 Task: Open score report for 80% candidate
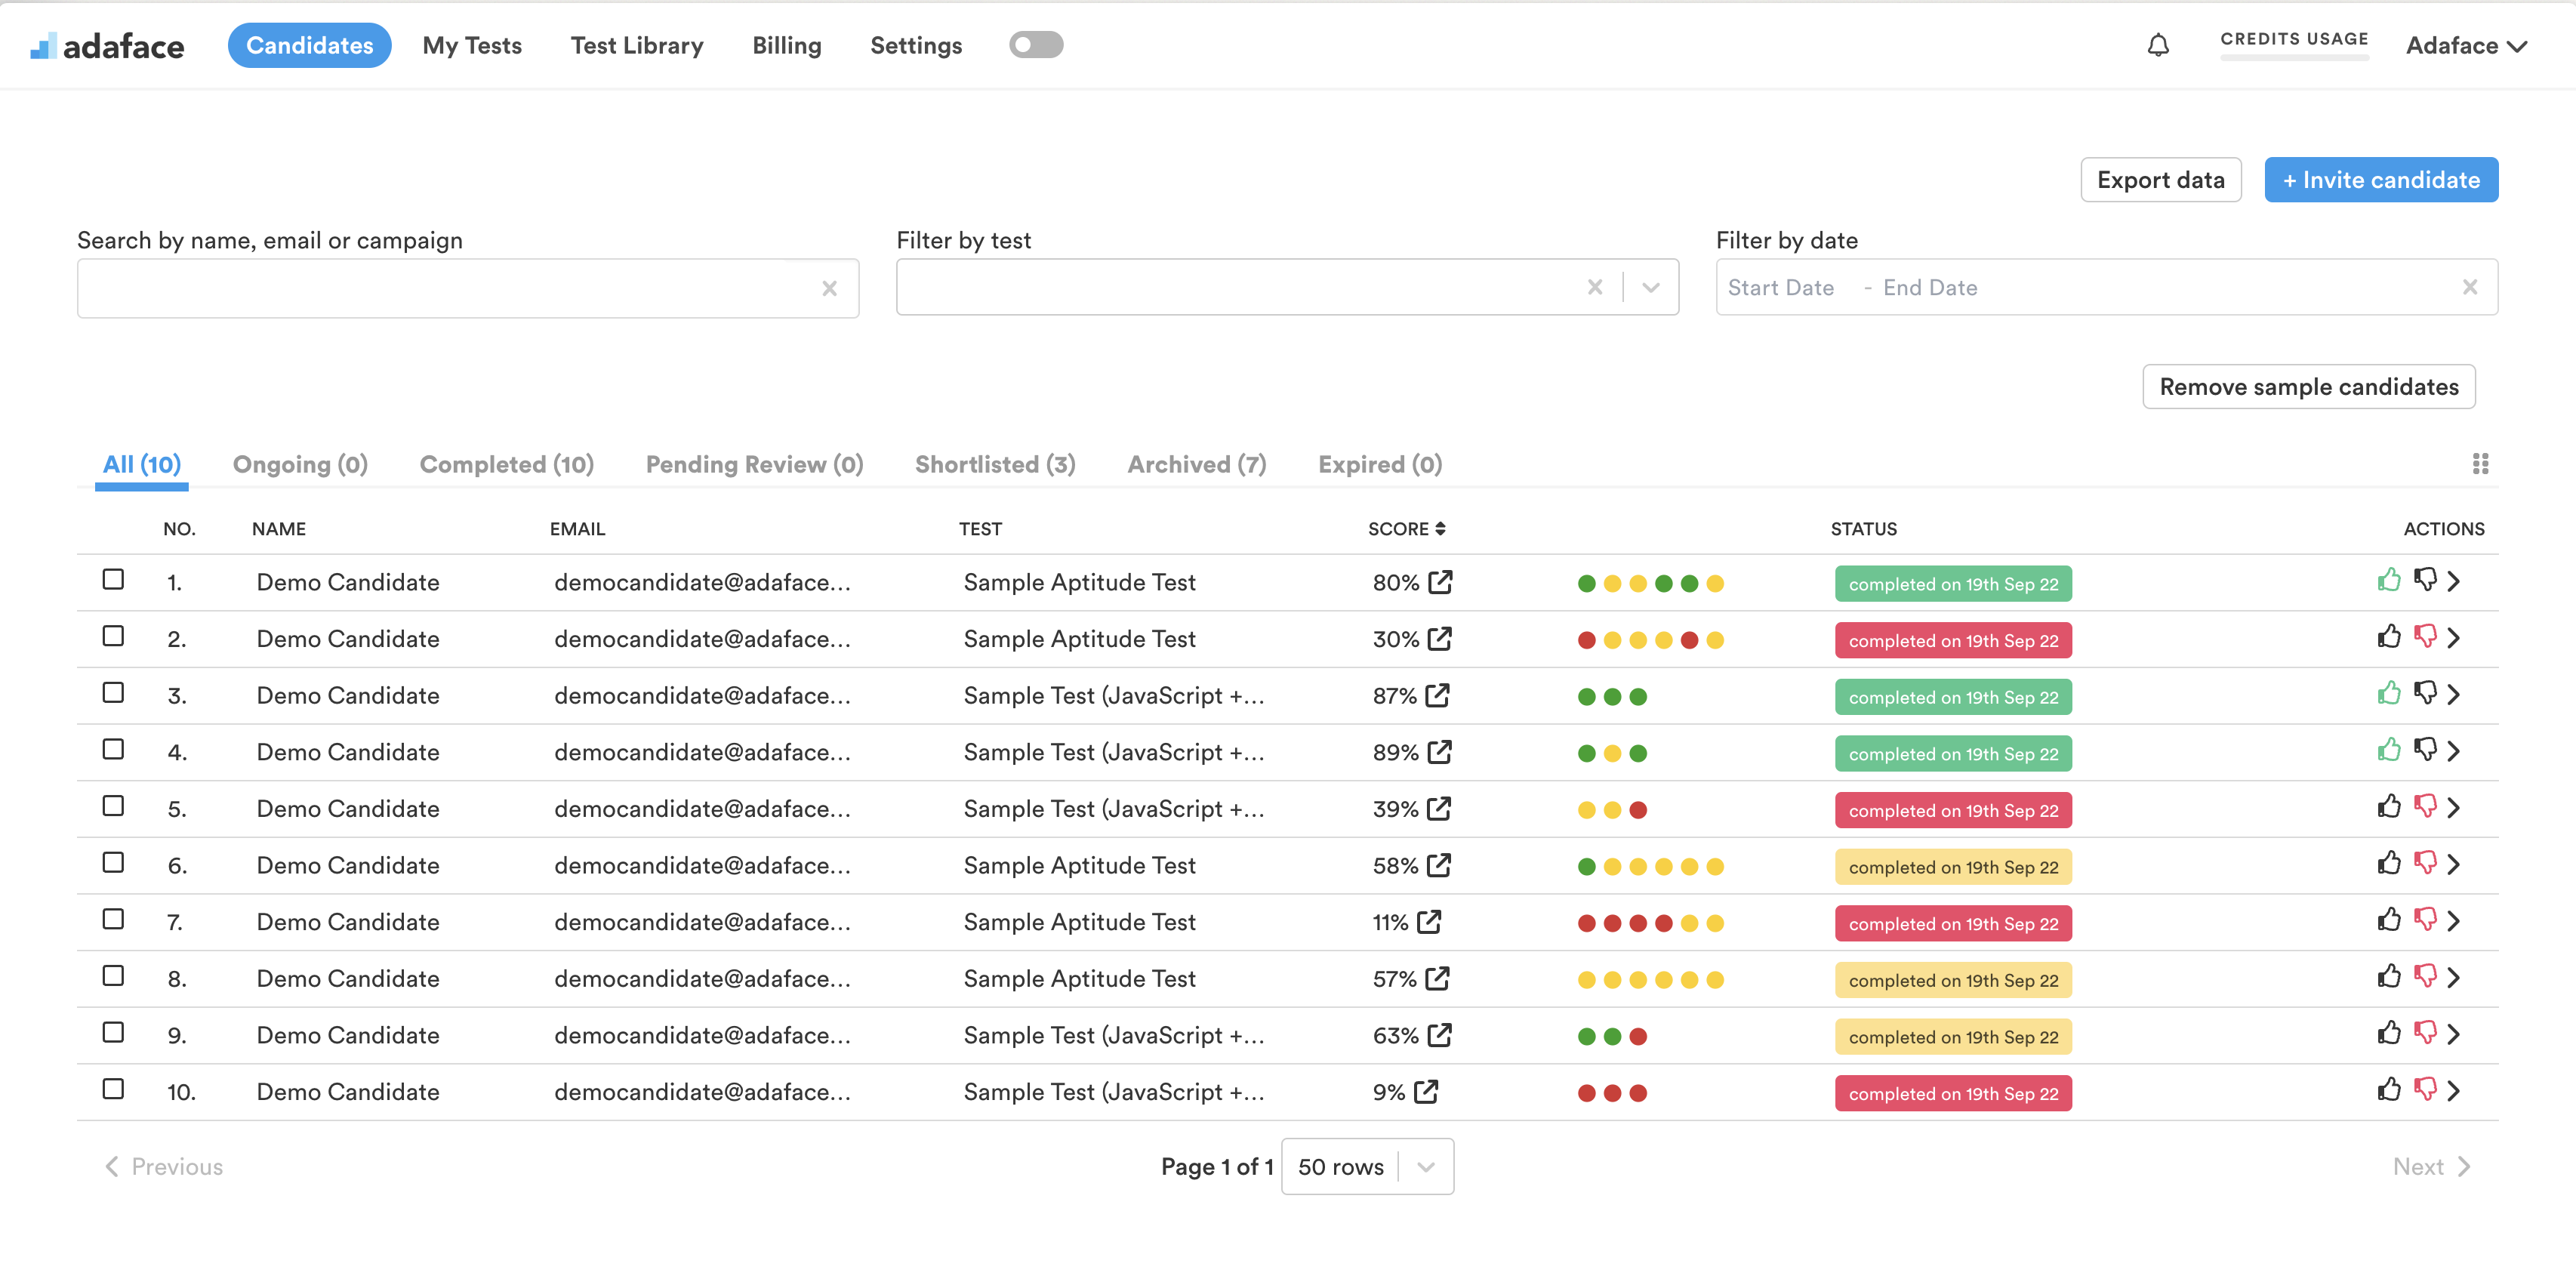(x=1440, y=582)
